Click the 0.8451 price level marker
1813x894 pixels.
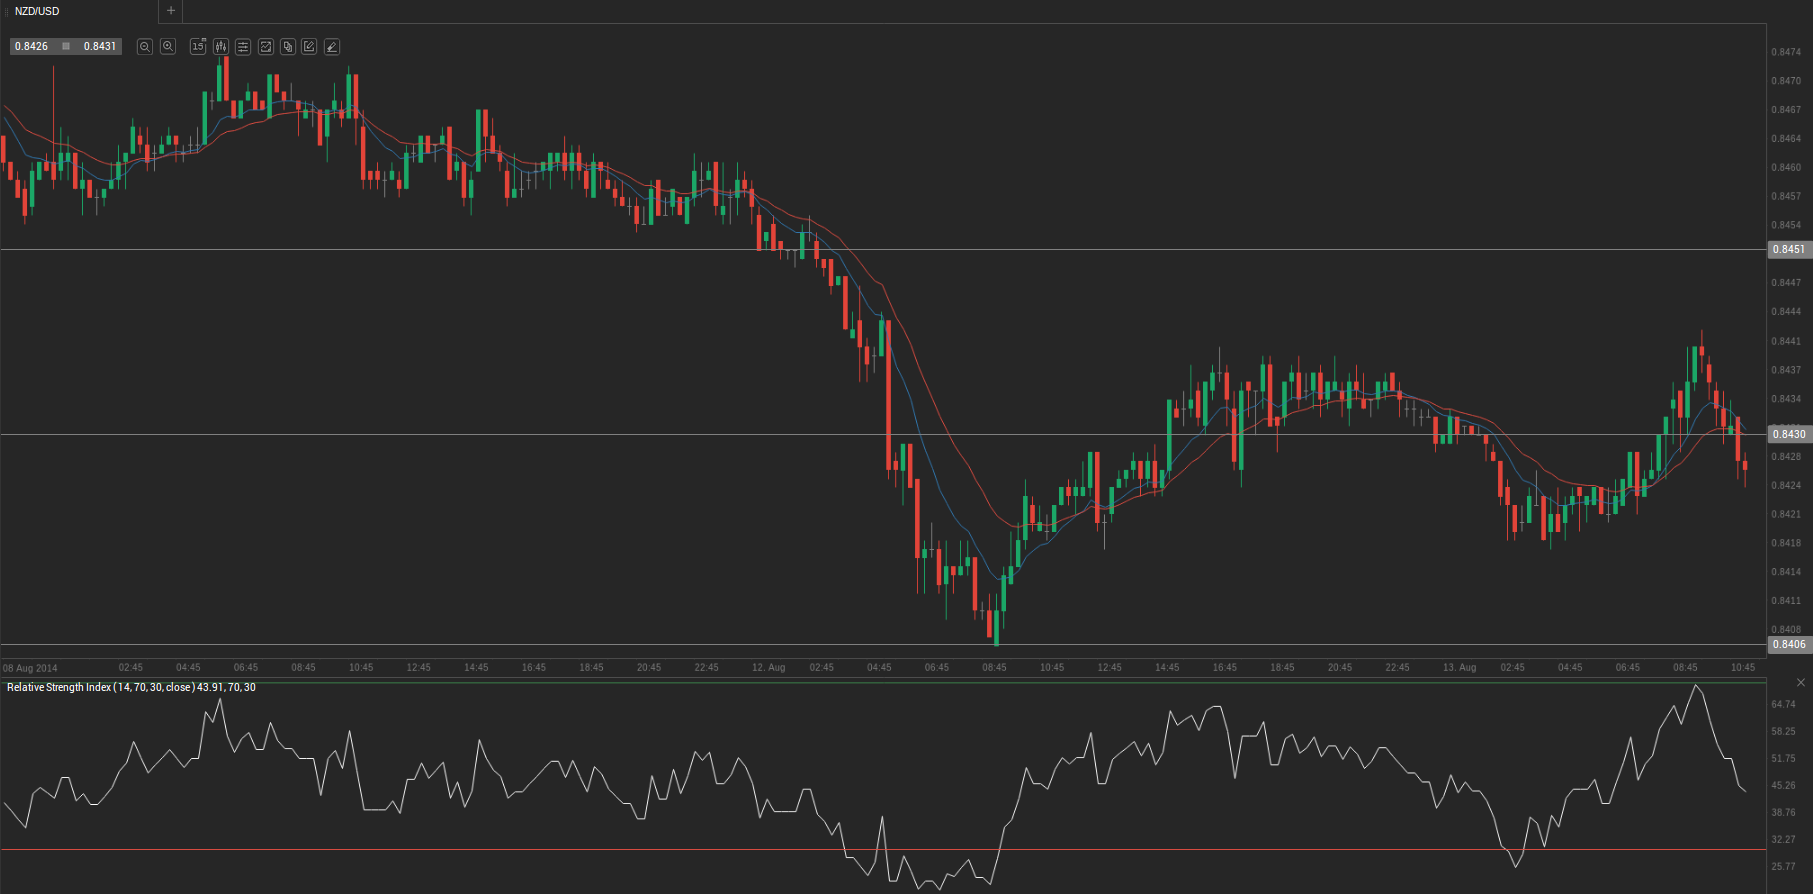click(1789, 250)
